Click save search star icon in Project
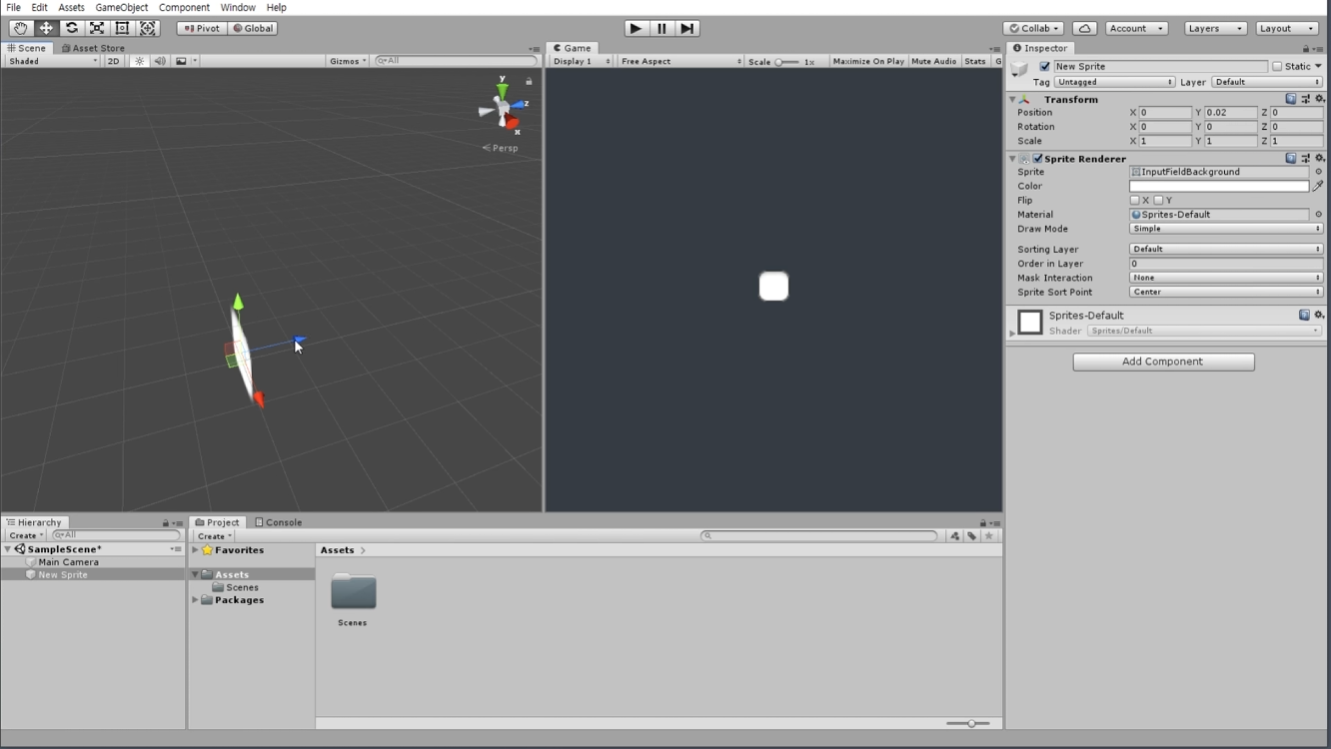The width and height of the screenshot is (1331, 749). point(989,536)
